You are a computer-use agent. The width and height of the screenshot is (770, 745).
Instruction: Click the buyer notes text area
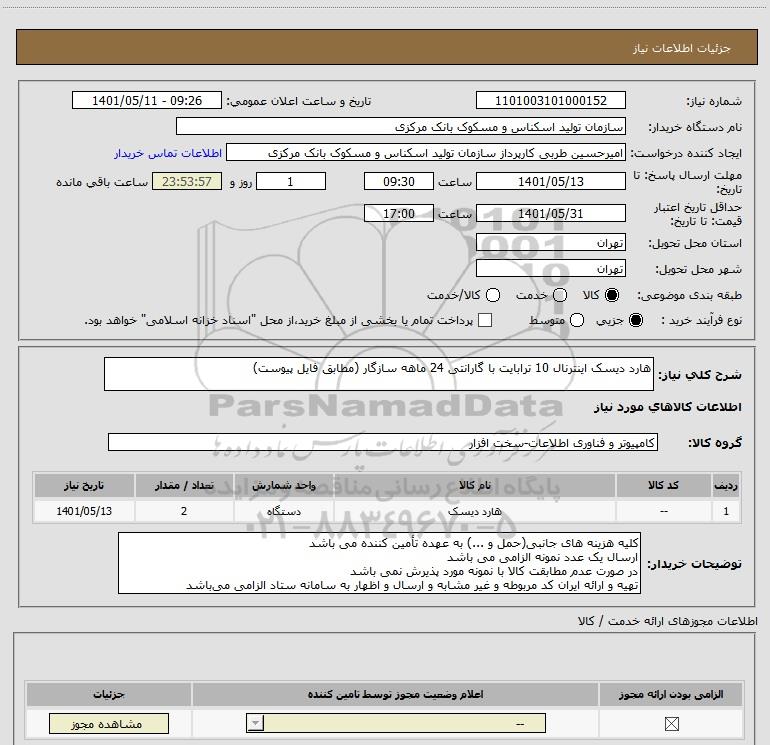click(379, 563)
